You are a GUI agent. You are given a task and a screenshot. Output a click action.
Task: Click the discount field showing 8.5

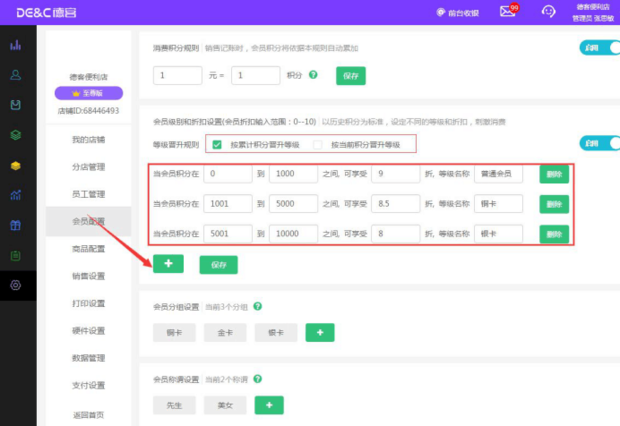pyautogui.click(x=395, y=204)
